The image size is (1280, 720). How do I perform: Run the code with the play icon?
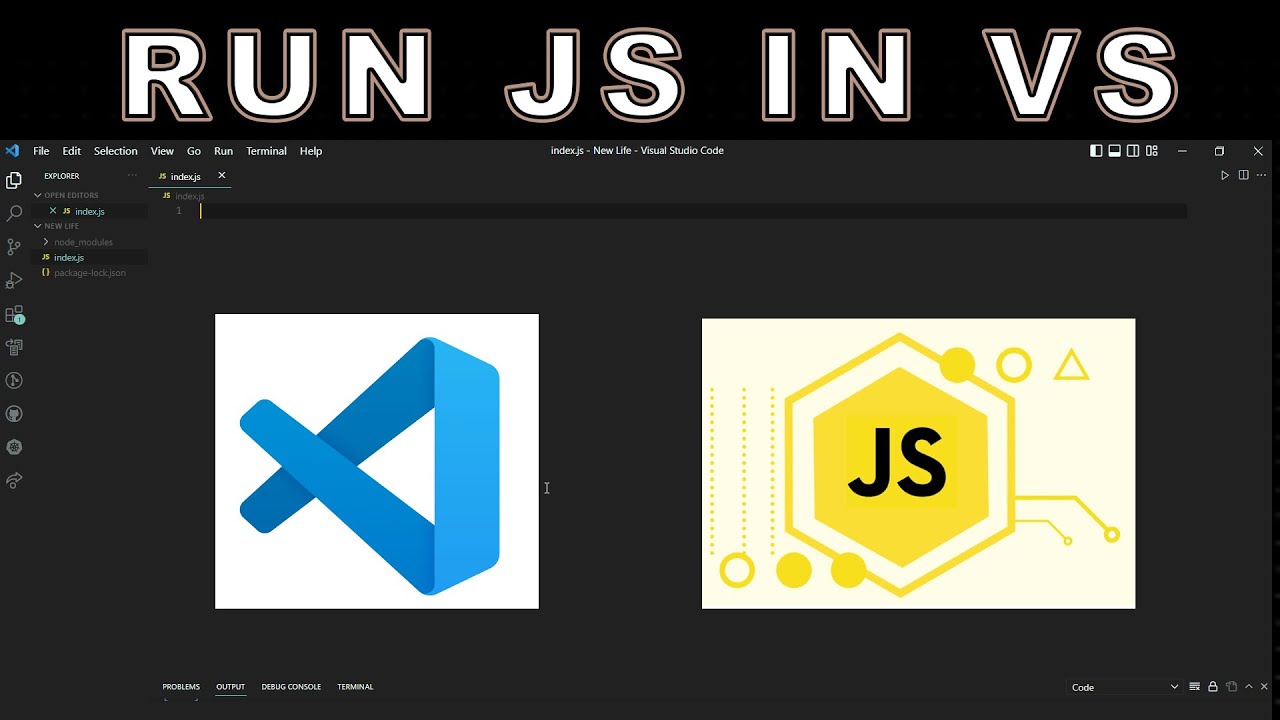1225,176
